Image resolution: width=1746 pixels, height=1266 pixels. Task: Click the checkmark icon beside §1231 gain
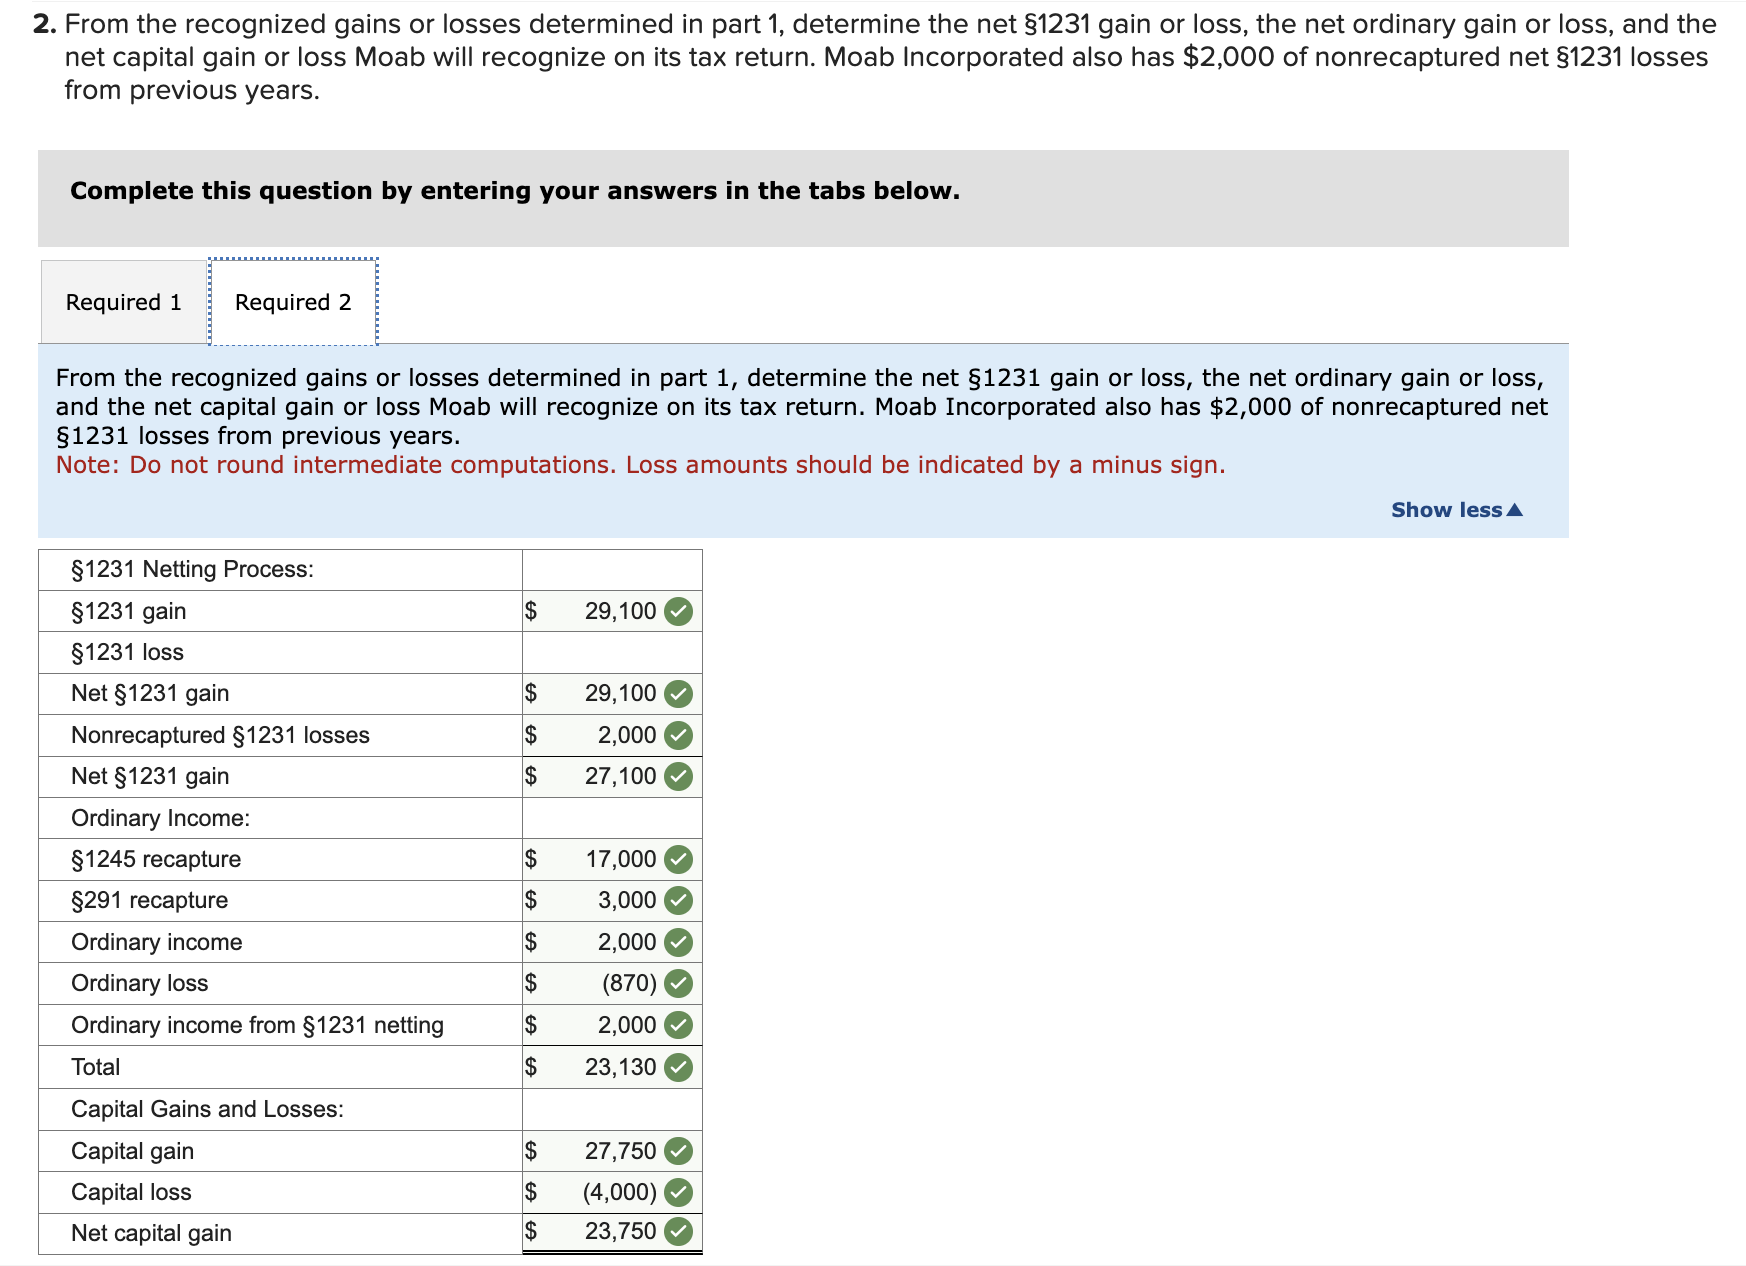point(678,611)
